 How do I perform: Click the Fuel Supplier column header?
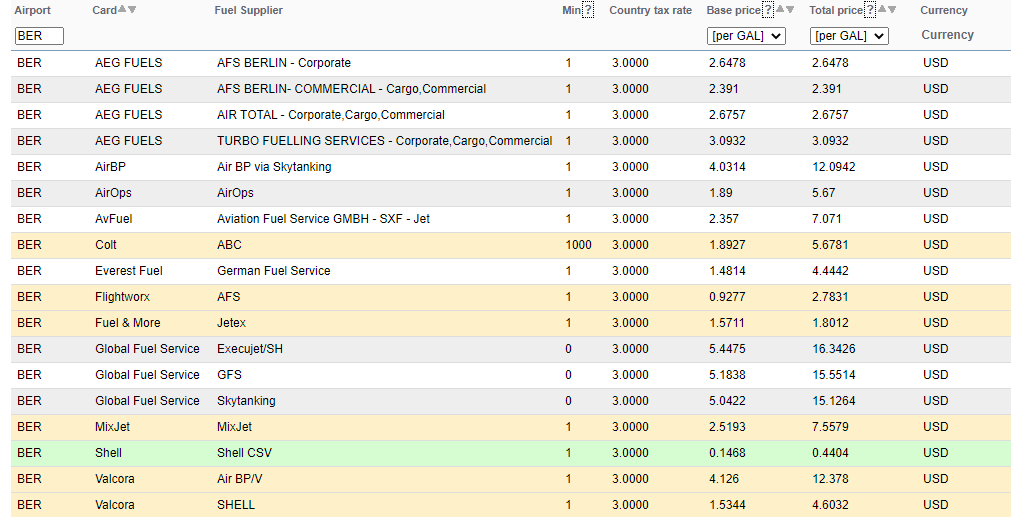248,10
